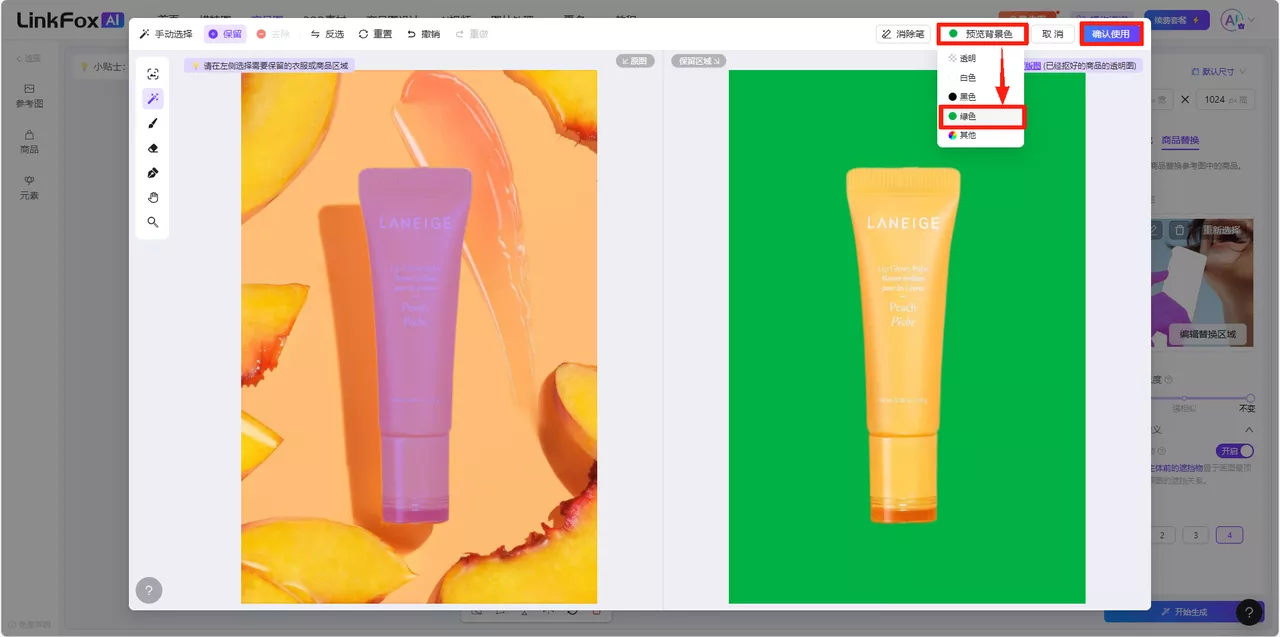Open the 预览背景色 dropdown
1280x637 pixels.
(981, 34)
